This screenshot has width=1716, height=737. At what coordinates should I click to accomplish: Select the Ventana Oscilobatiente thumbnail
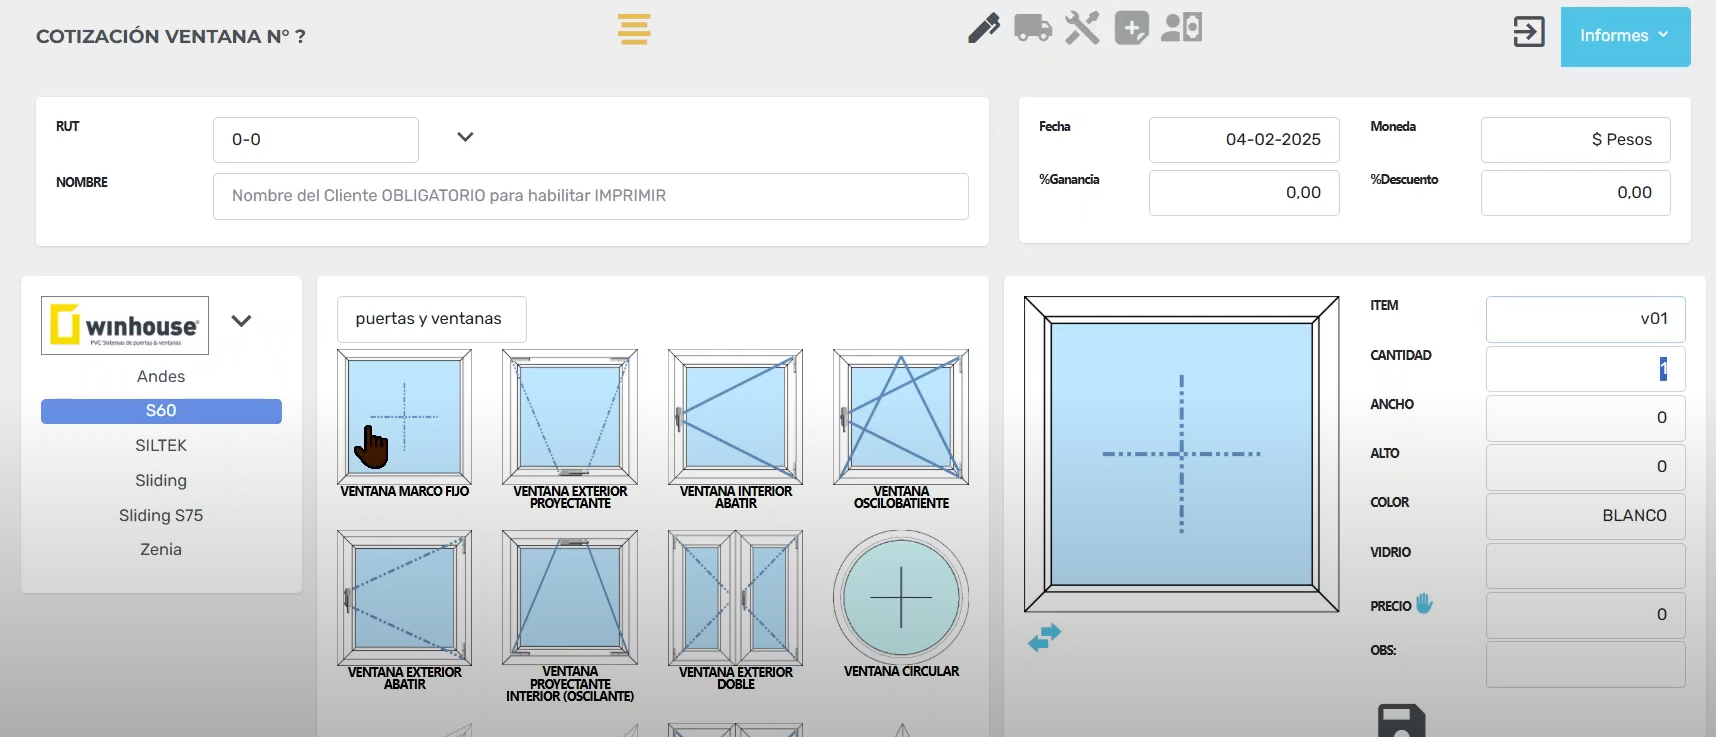click(x=901, y=418)
